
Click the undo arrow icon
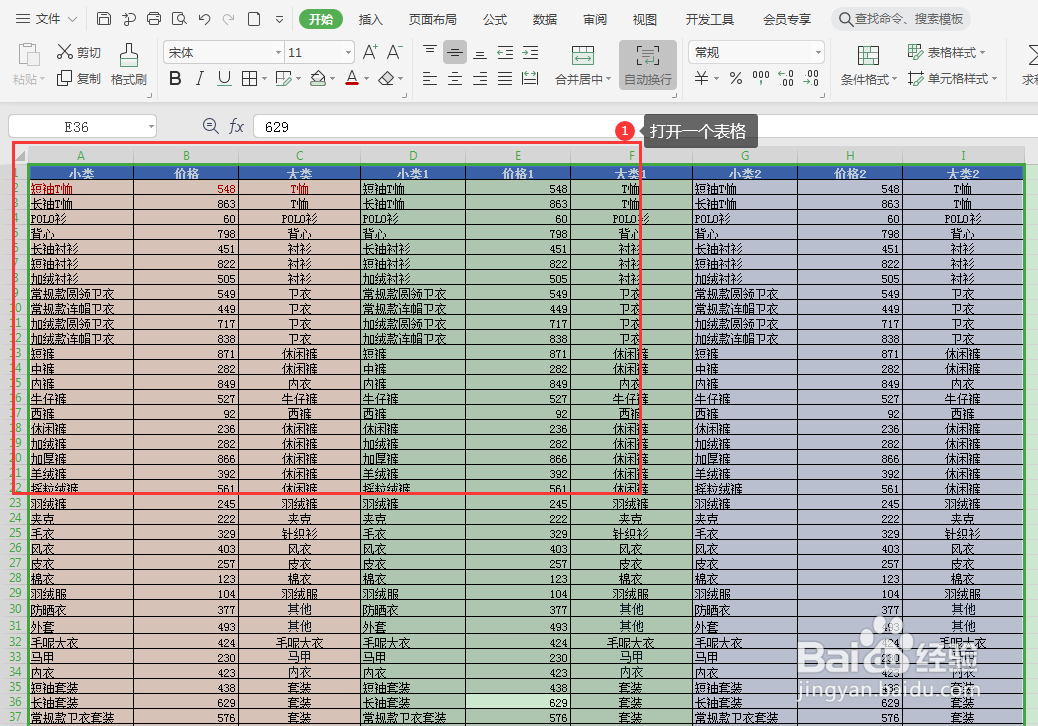pyautogui.click(x=204, y=19)
